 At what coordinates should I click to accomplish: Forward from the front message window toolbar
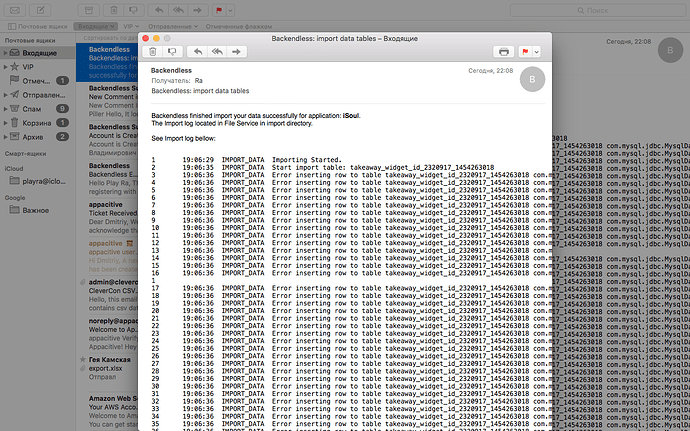(237, 52)
